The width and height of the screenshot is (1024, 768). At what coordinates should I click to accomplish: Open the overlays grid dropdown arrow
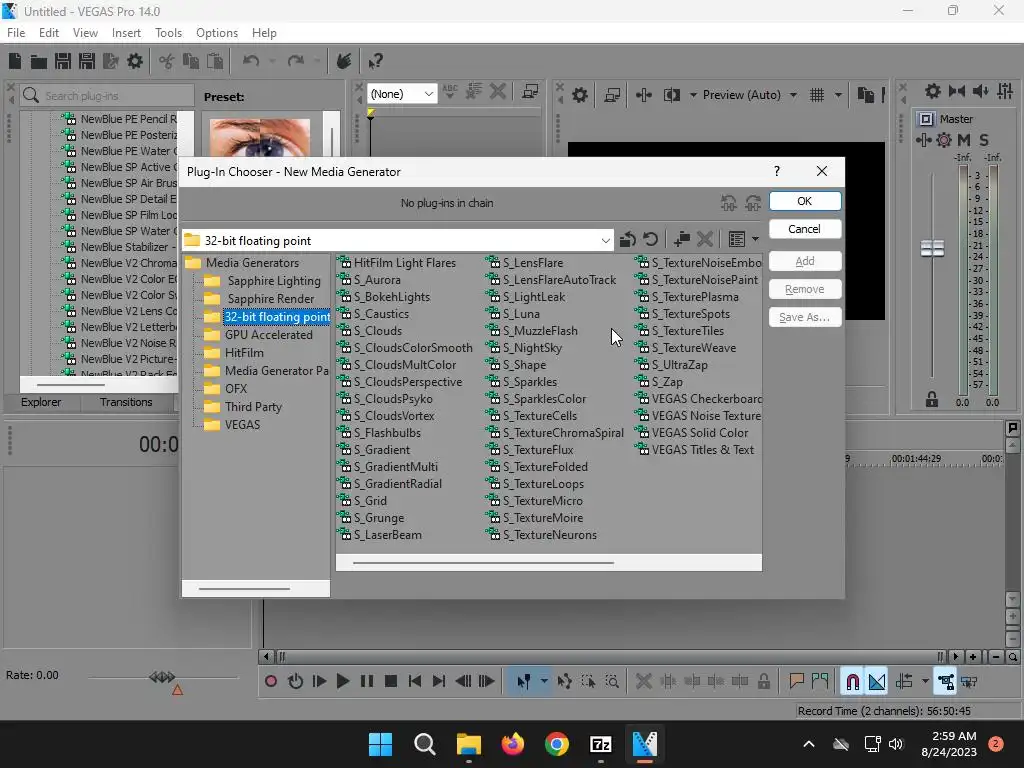tap(838, 95)
